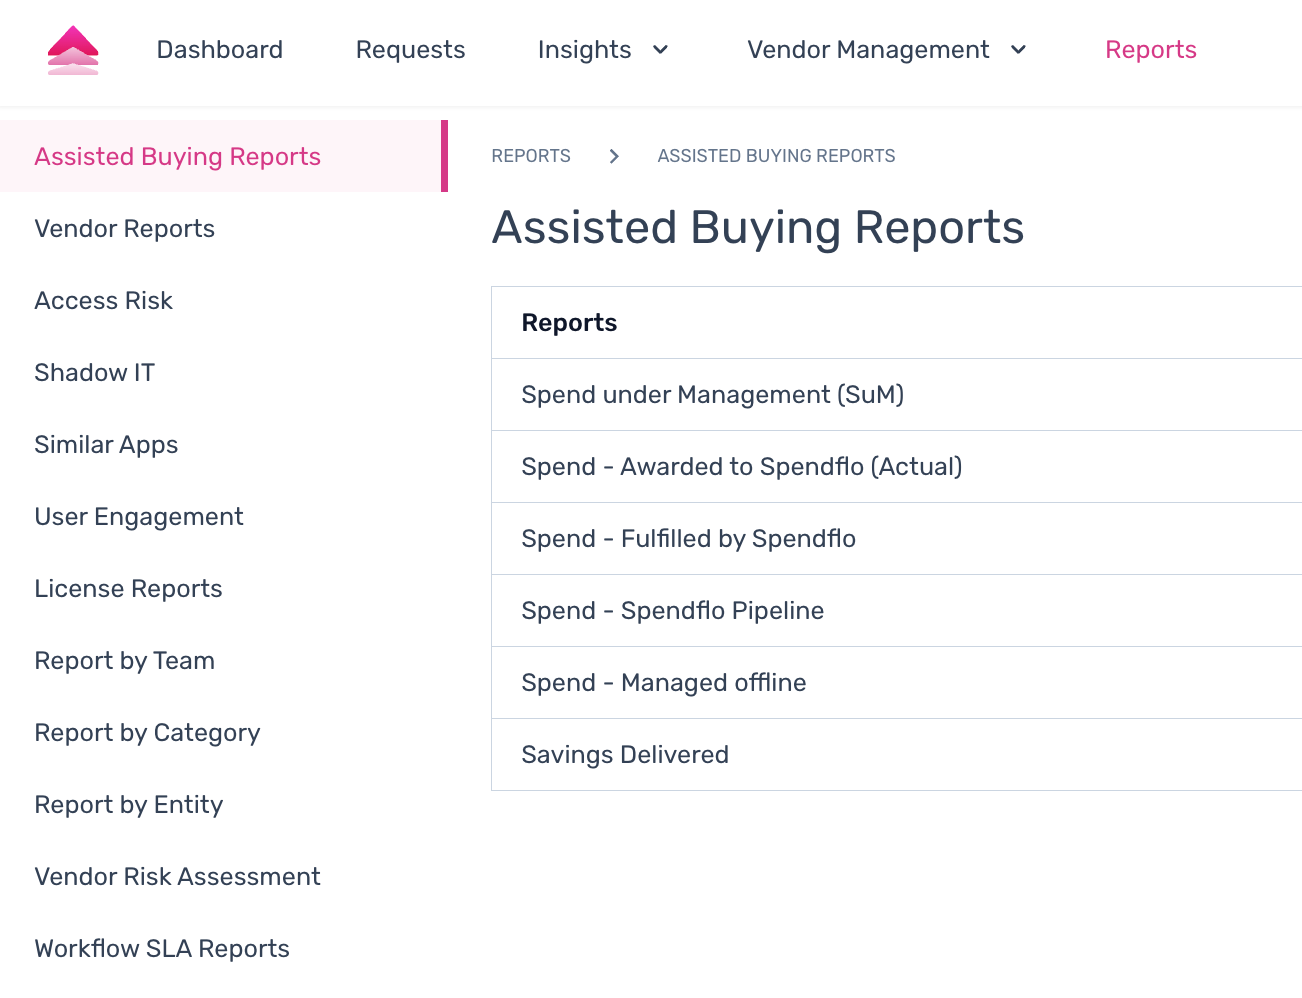Expand the Vendor Management dropdown chevron
1302x998 pixels.
point(1018,50)
